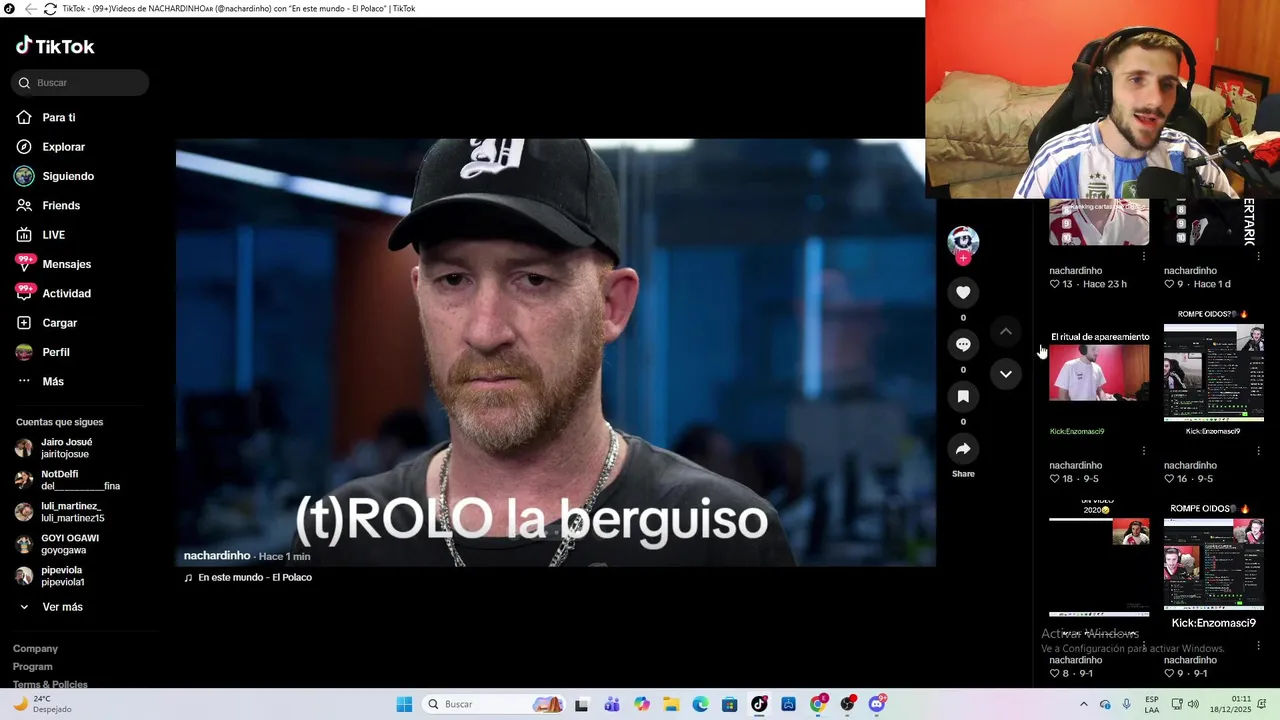Open Microsoft Teams taskbar icon

pos(612,704)
